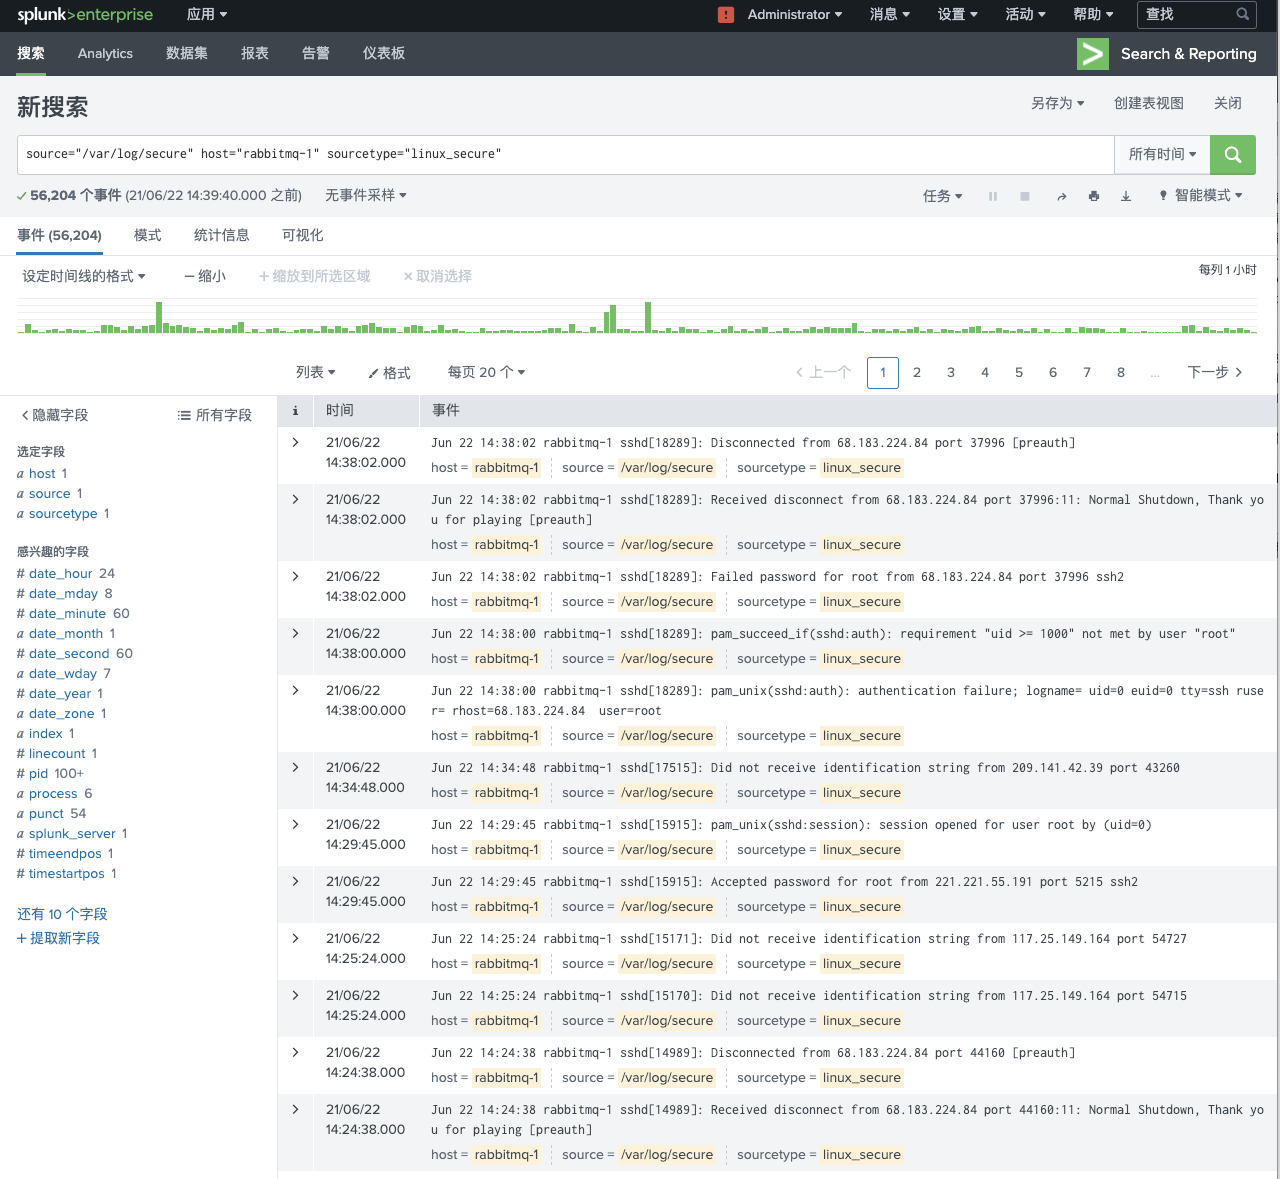Open the 消息 menu

click(890, 14)
